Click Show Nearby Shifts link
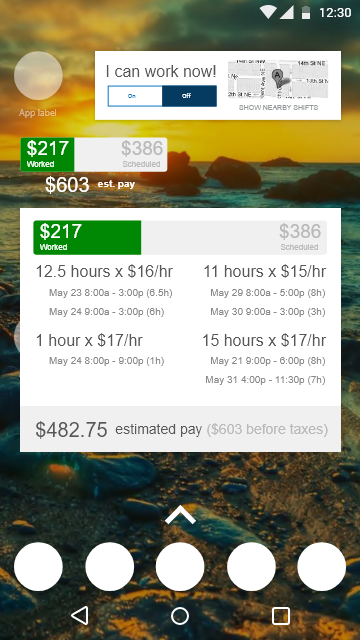This screenshot has height=640, width=360. point(278,108)
